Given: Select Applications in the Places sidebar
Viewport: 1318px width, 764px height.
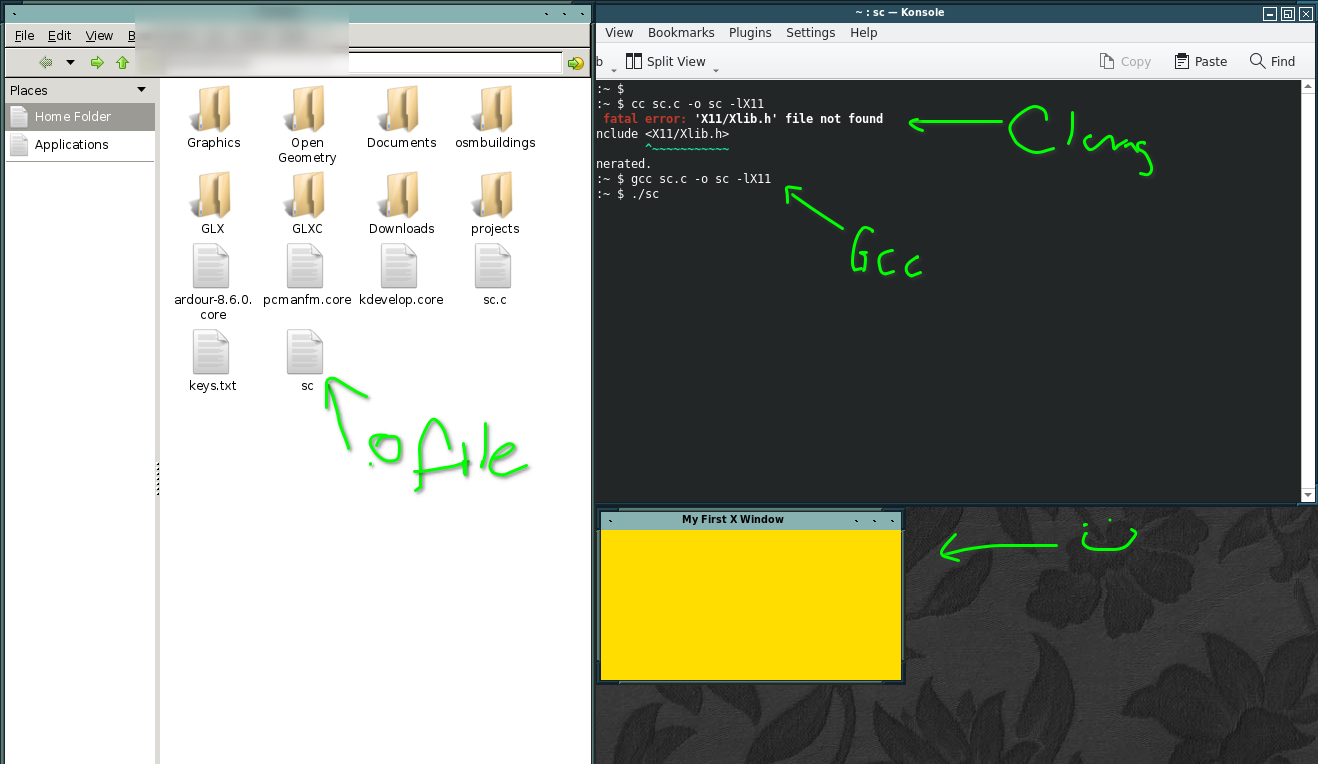Looking at the screenshot, I should [x=71, y=144].
